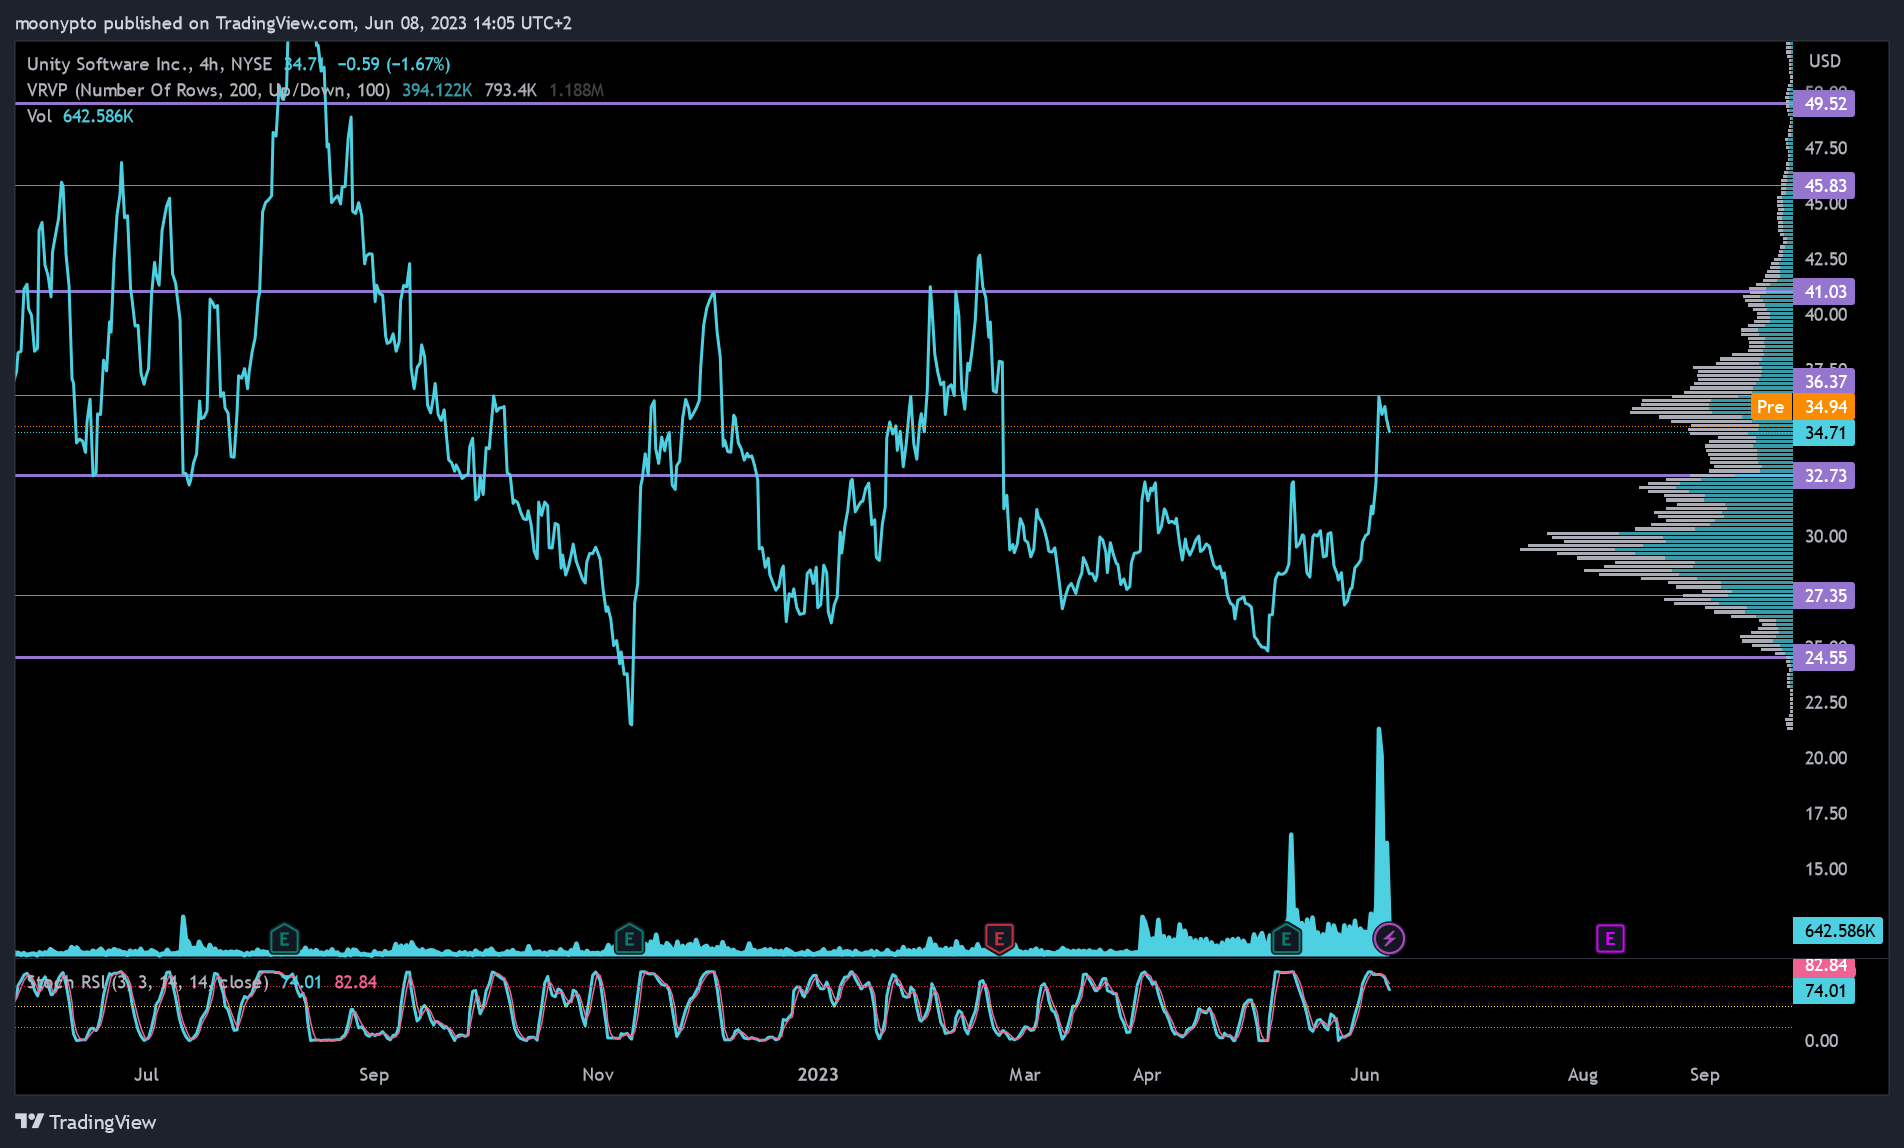
Task: Click the orange Pre 34.94 pre-market label
Action: tap(1803, 407)
